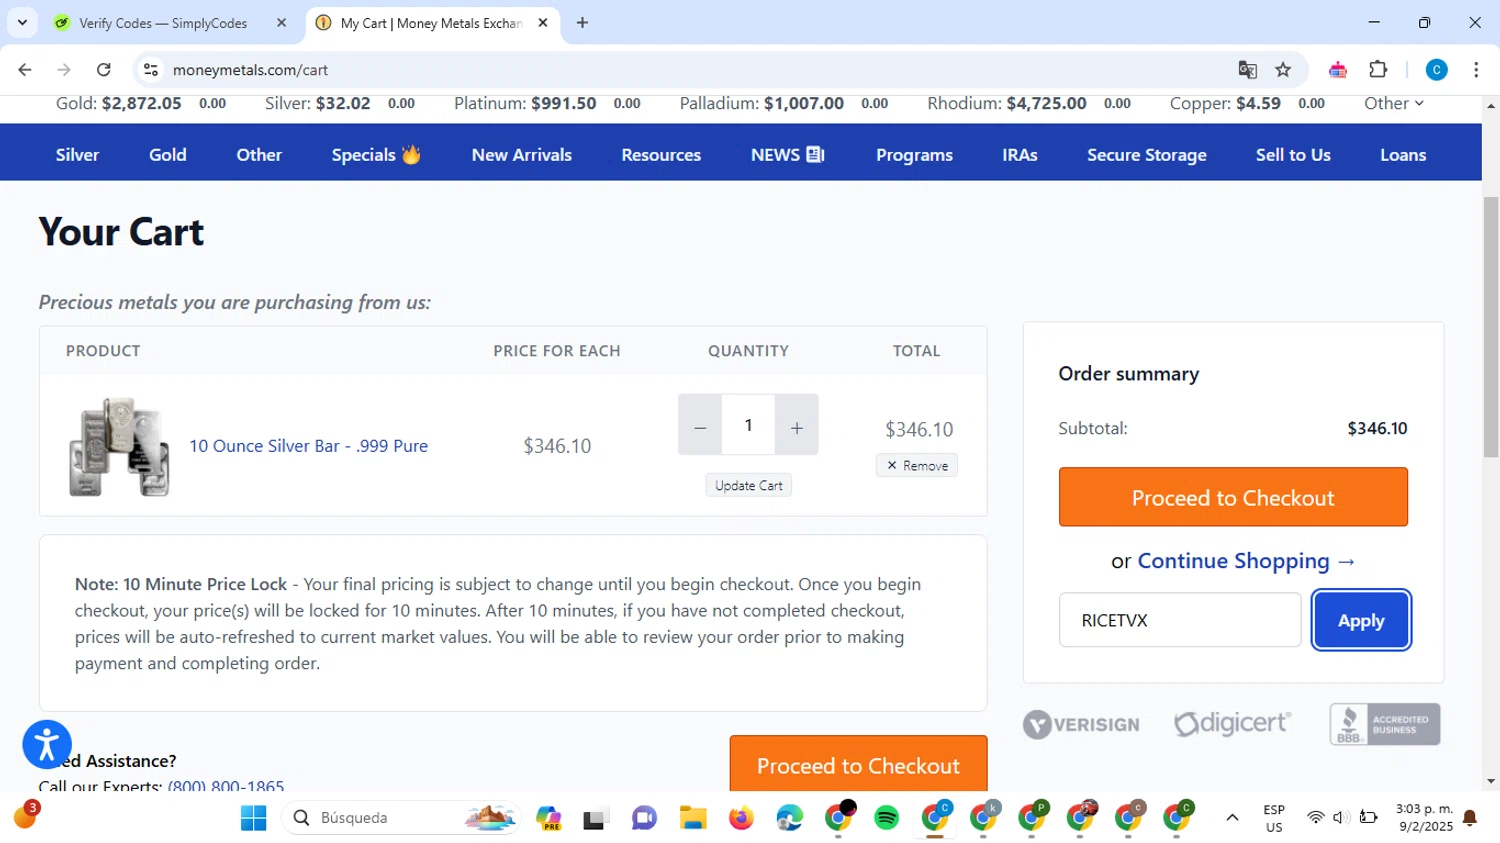The height and width of the screenshot is (843, 1500).
Task: Open the Other products menu
Action: [259, 155]
